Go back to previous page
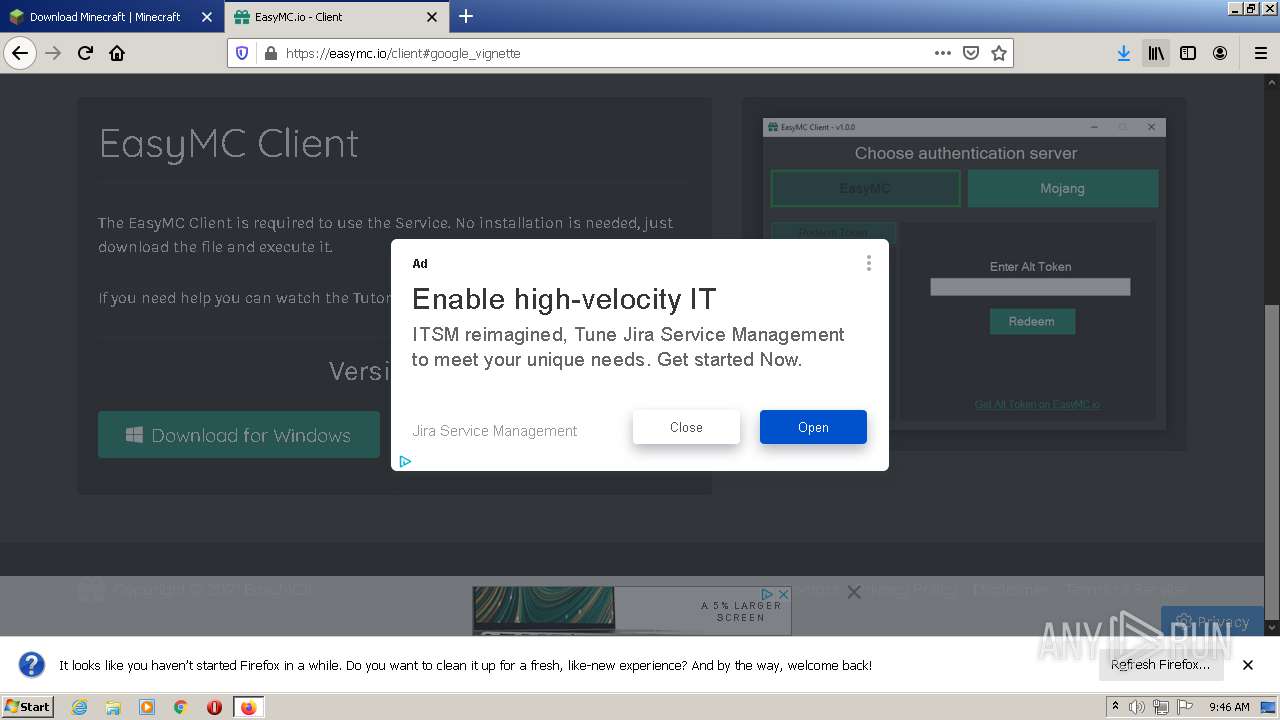 tap(20, 53)
